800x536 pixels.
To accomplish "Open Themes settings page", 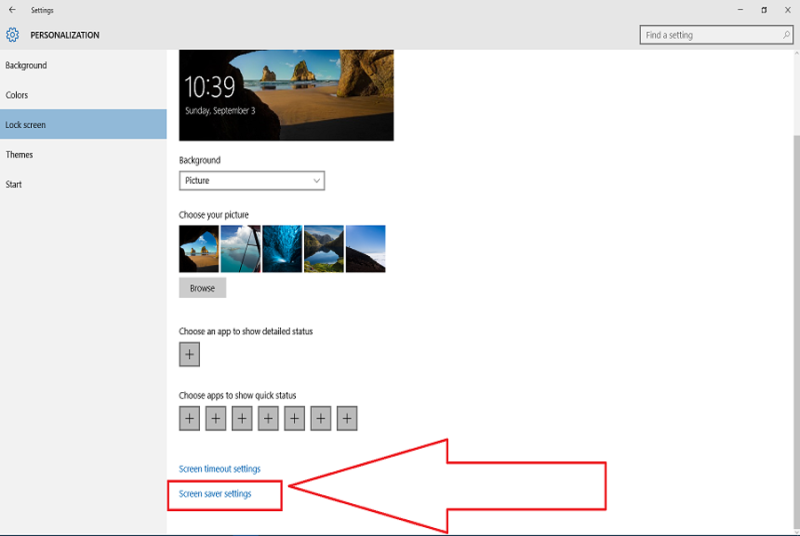I will pyautogui.click(x=83, y=155).
